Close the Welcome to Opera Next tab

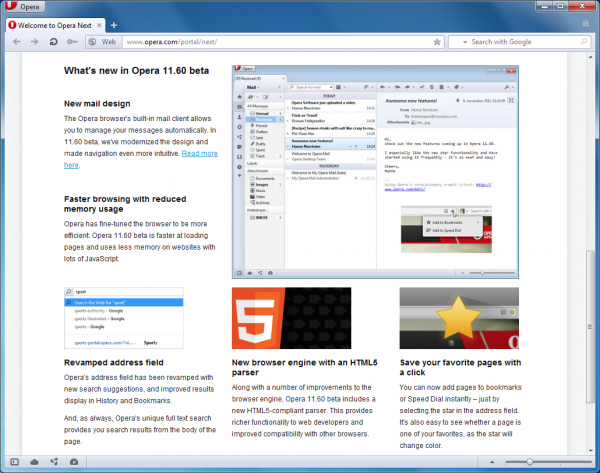(99, 25)
